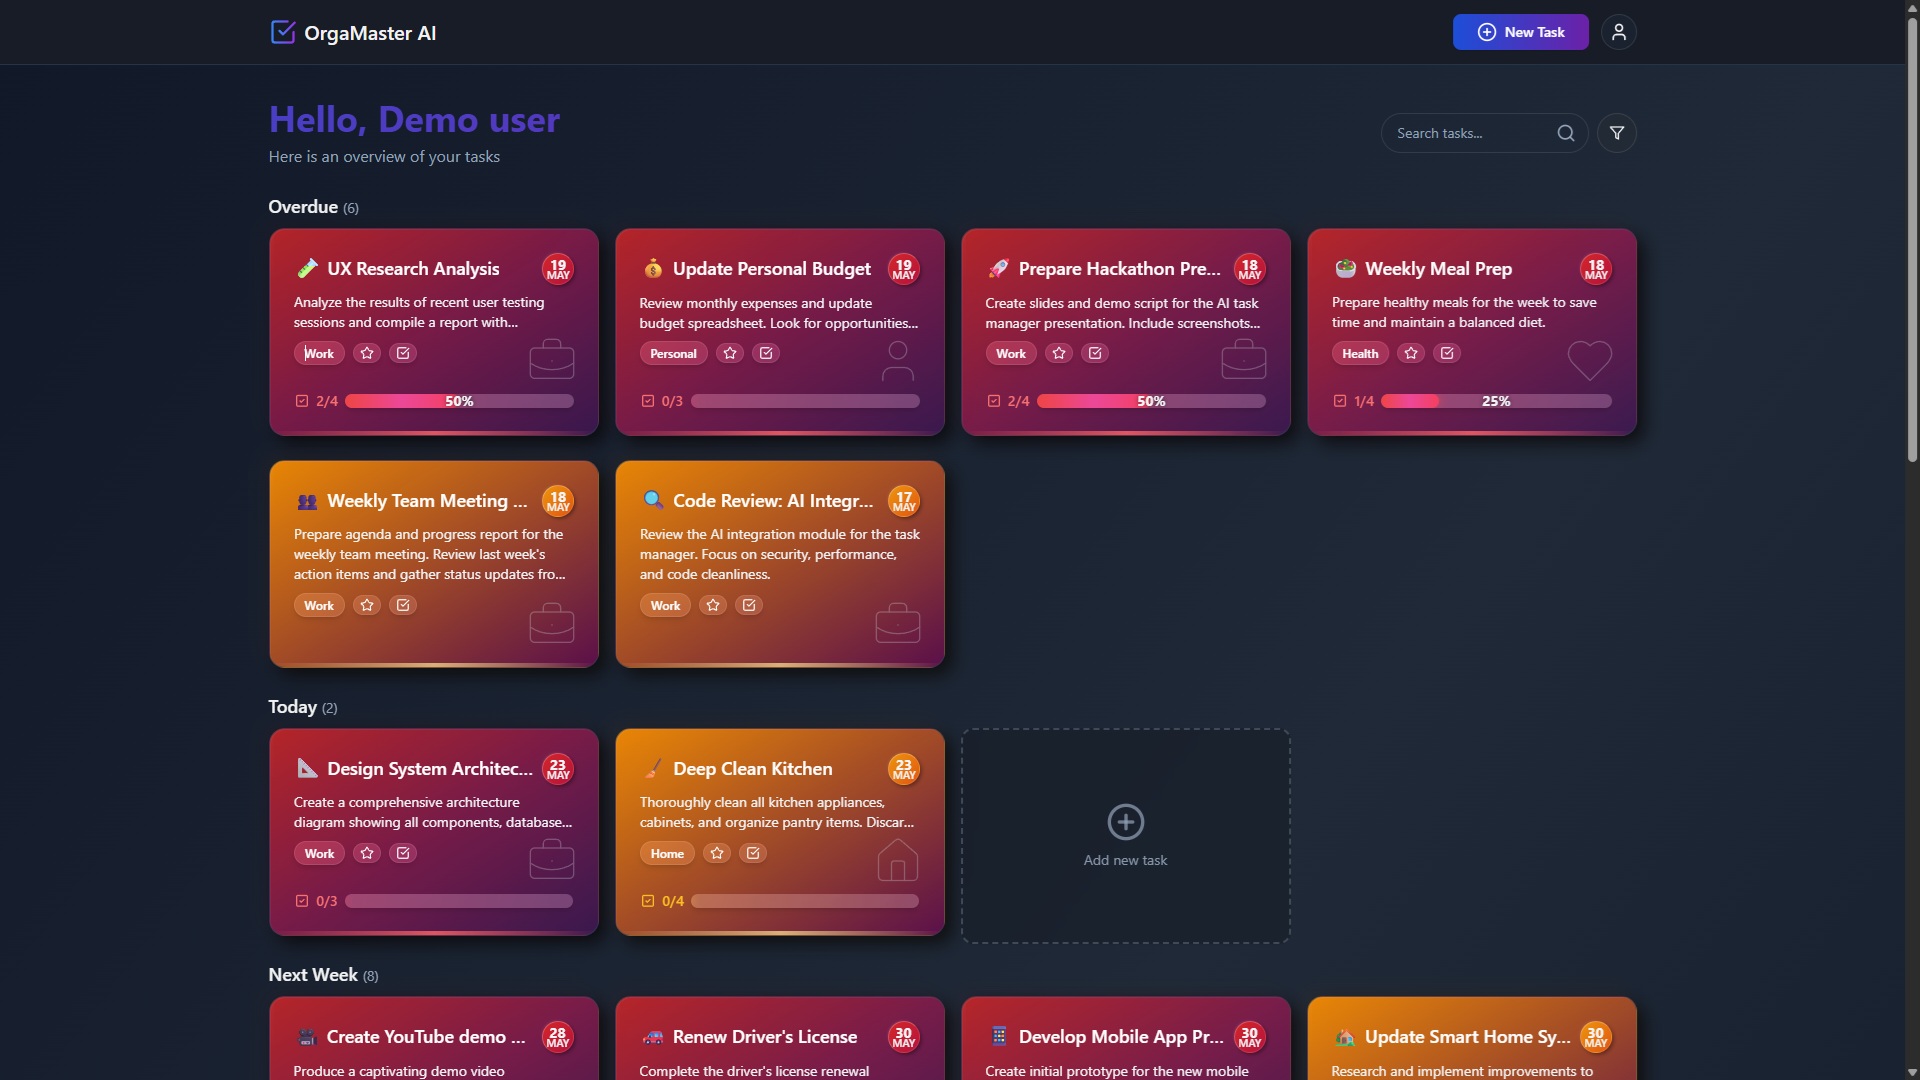Click the search magnifier icon
The image size is (1920, 1080).
click(x=1565, y=133)
